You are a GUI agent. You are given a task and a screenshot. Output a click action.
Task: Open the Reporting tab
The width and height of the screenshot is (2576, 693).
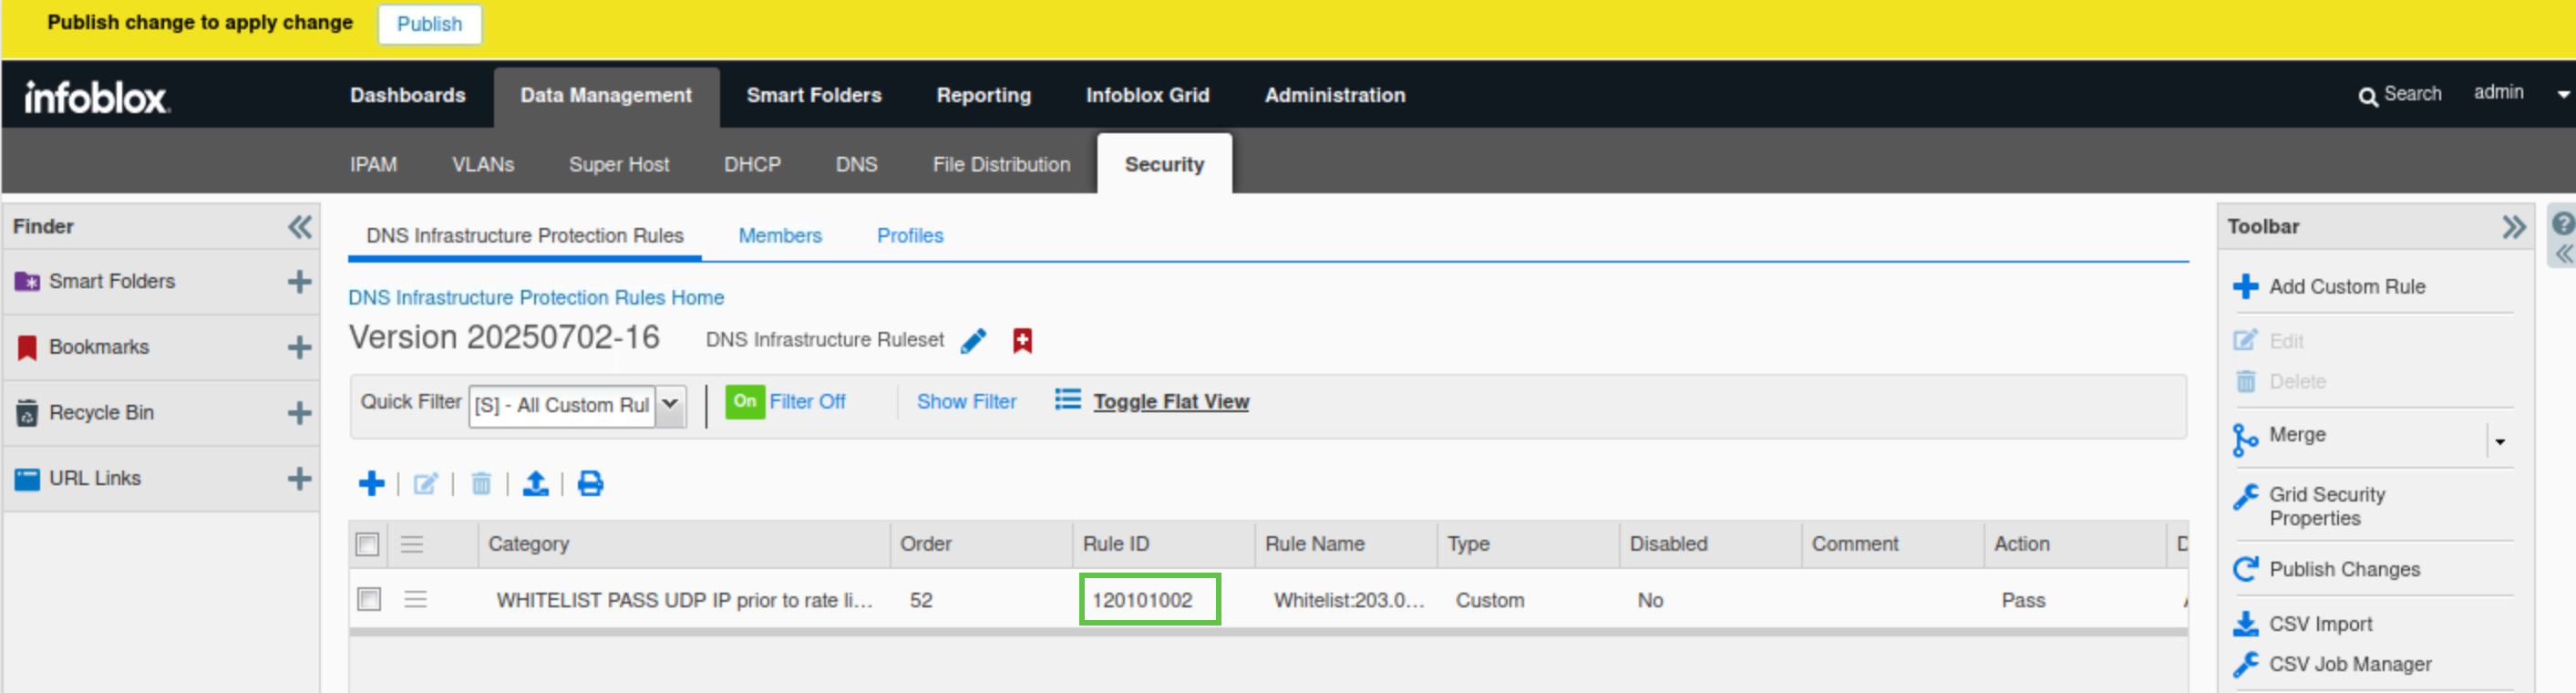[x=983, y=95]
